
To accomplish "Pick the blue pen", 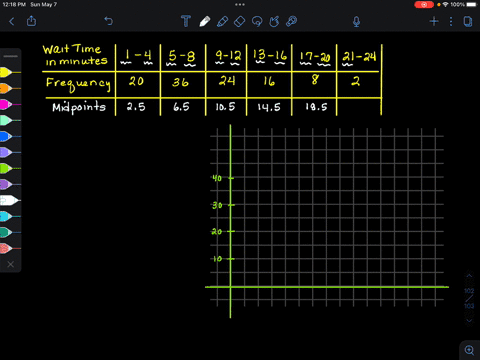I will [x=10, y=136].
